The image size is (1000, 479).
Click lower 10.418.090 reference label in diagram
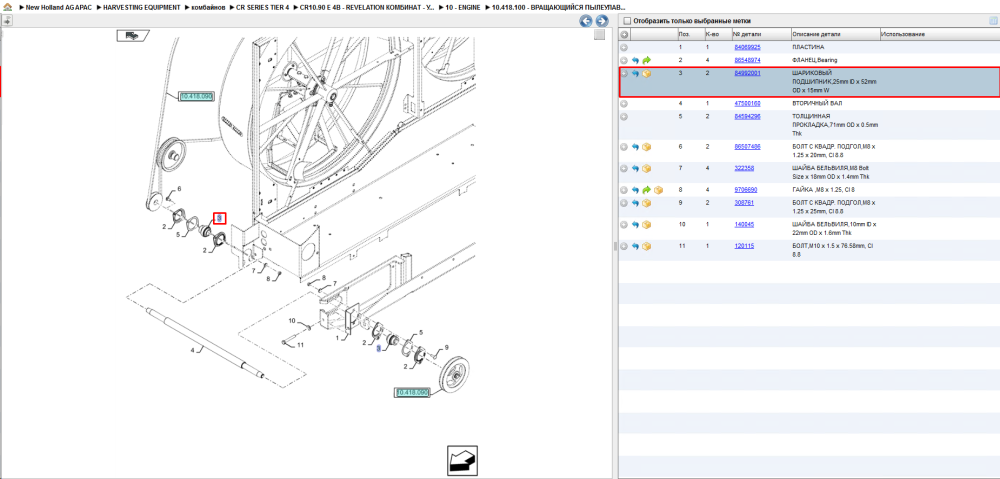coord(413,393)
